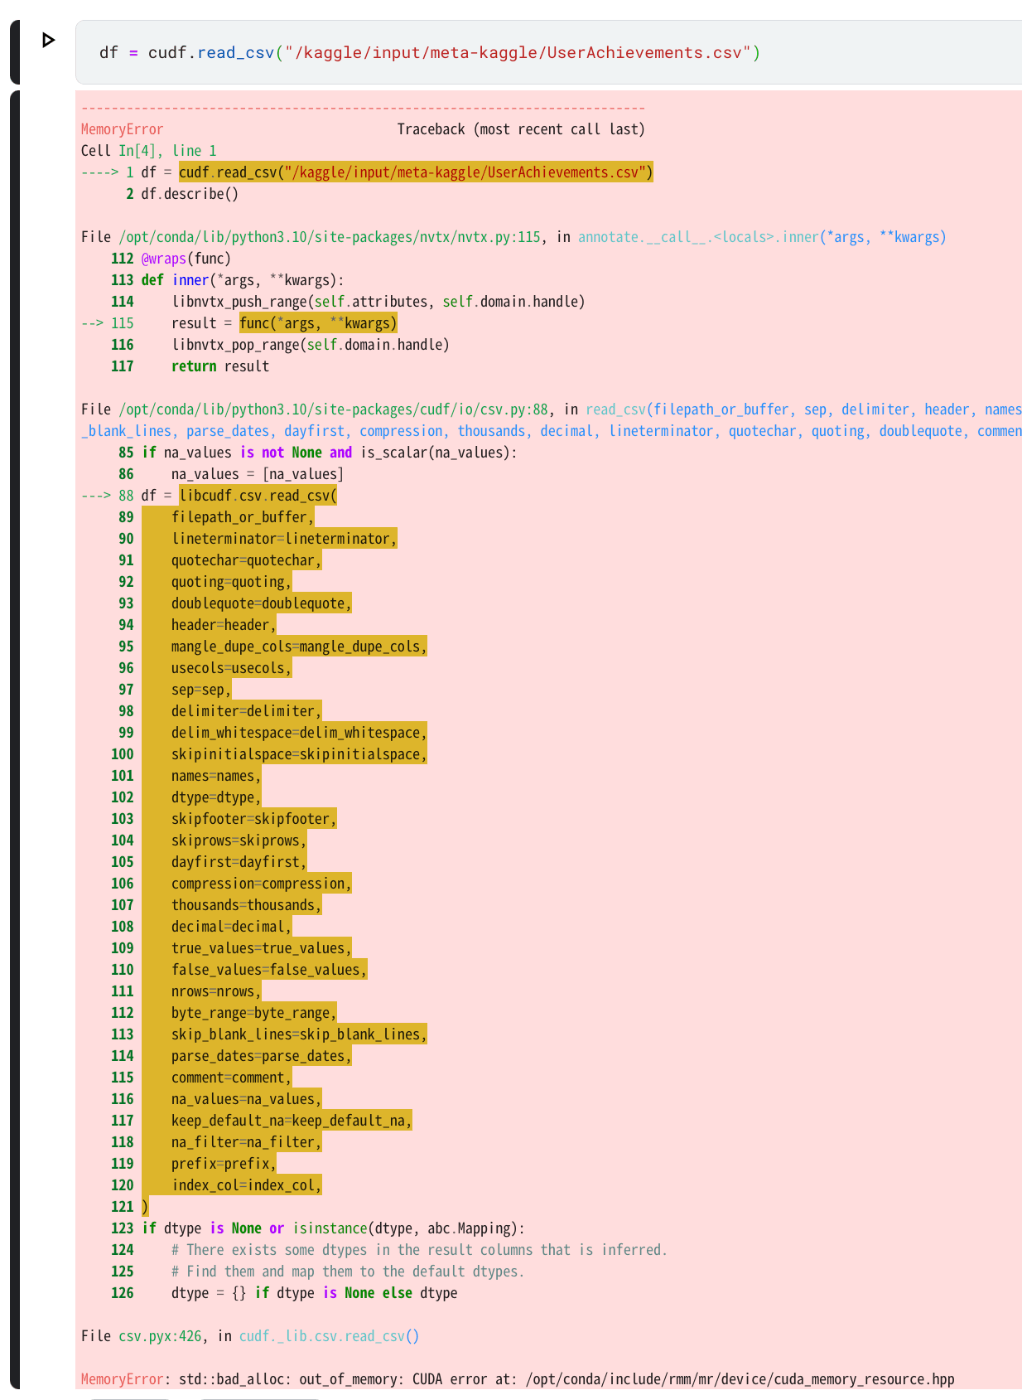Click 'na_values = [na_values]' on line 86
Screen dimensions: 1022x1400
point(257,475)
